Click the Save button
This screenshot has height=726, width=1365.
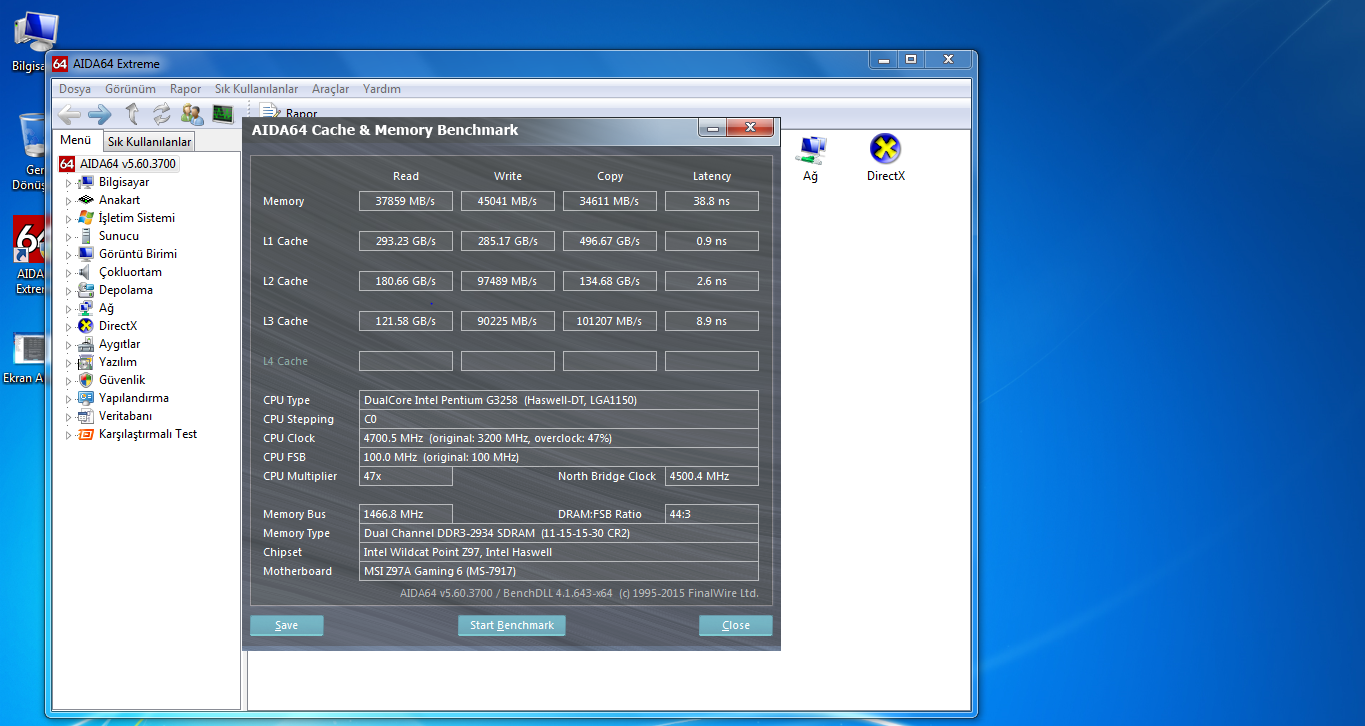click(287, 625)
